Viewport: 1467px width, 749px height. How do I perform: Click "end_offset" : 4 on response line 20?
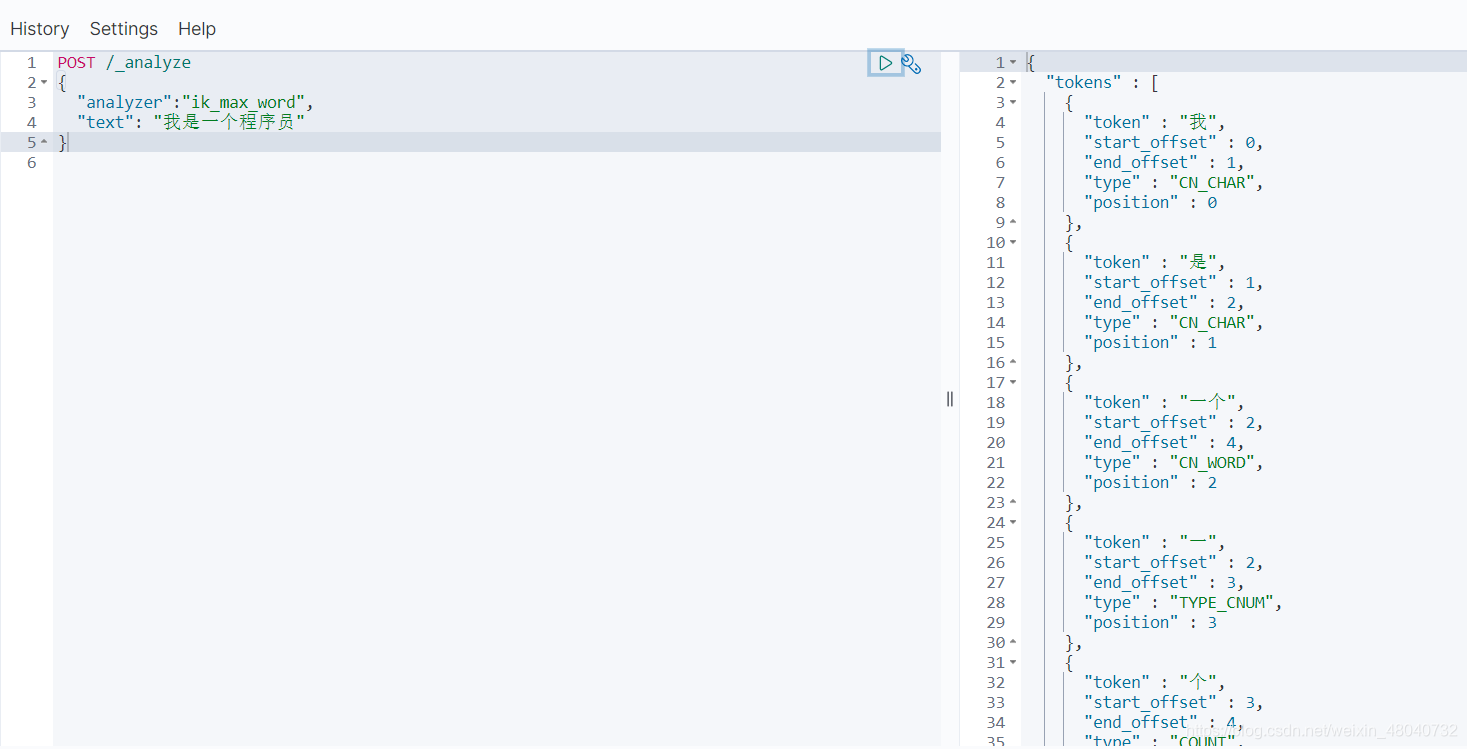[x=1160, y=442]
